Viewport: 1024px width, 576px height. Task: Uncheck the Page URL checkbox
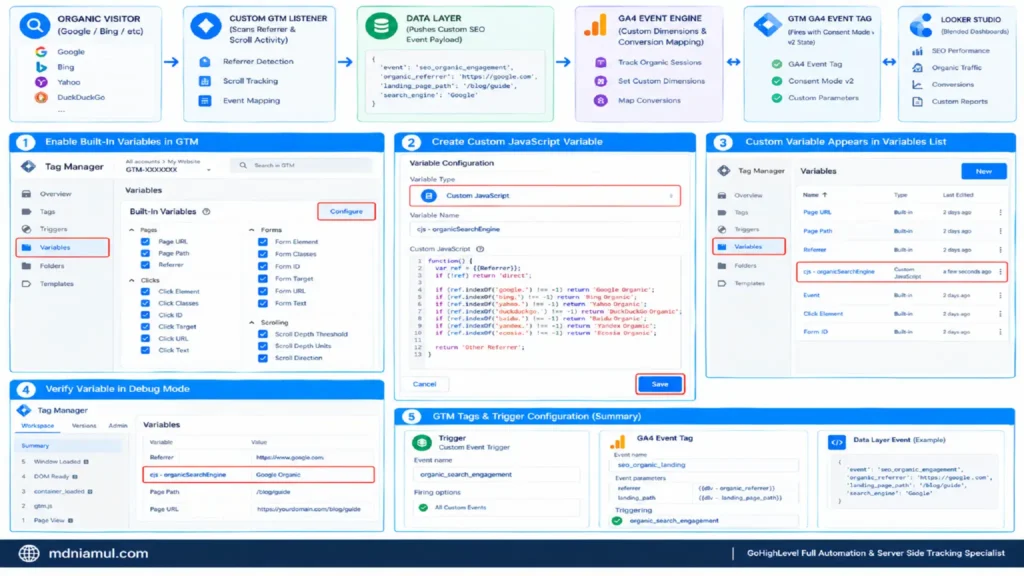click(x=145, y=242)
